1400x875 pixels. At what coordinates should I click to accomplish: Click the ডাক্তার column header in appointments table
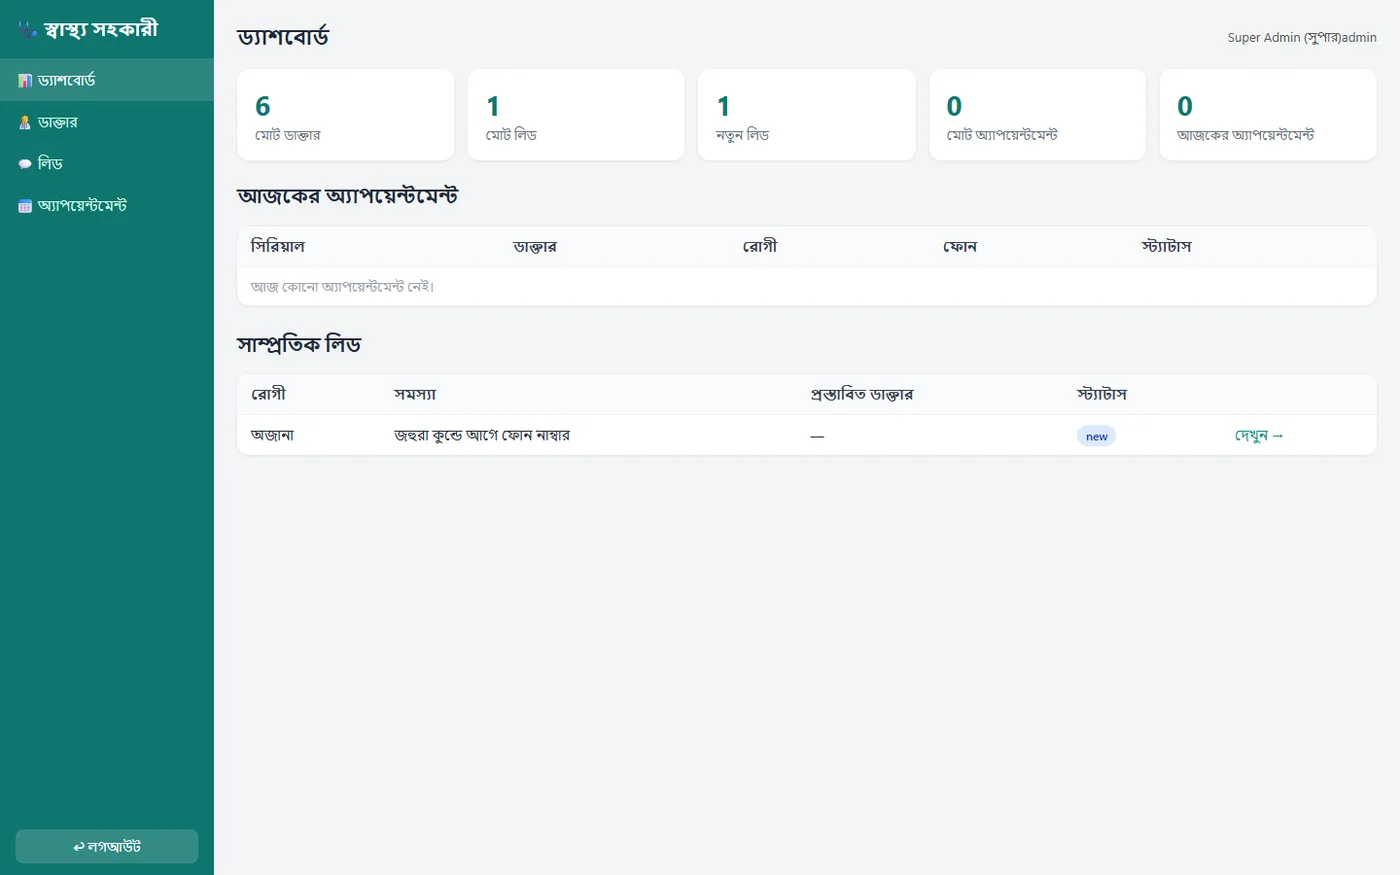coord(535,246)
